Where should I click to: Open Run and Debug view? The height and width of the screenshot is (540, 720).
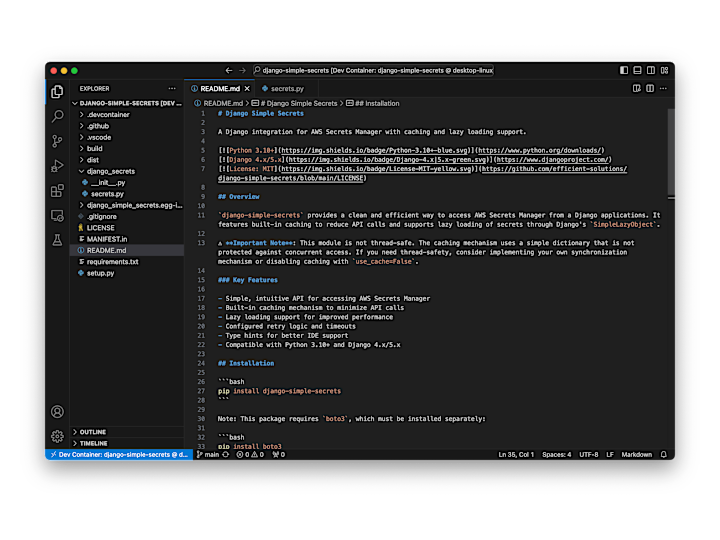point(57,166)
